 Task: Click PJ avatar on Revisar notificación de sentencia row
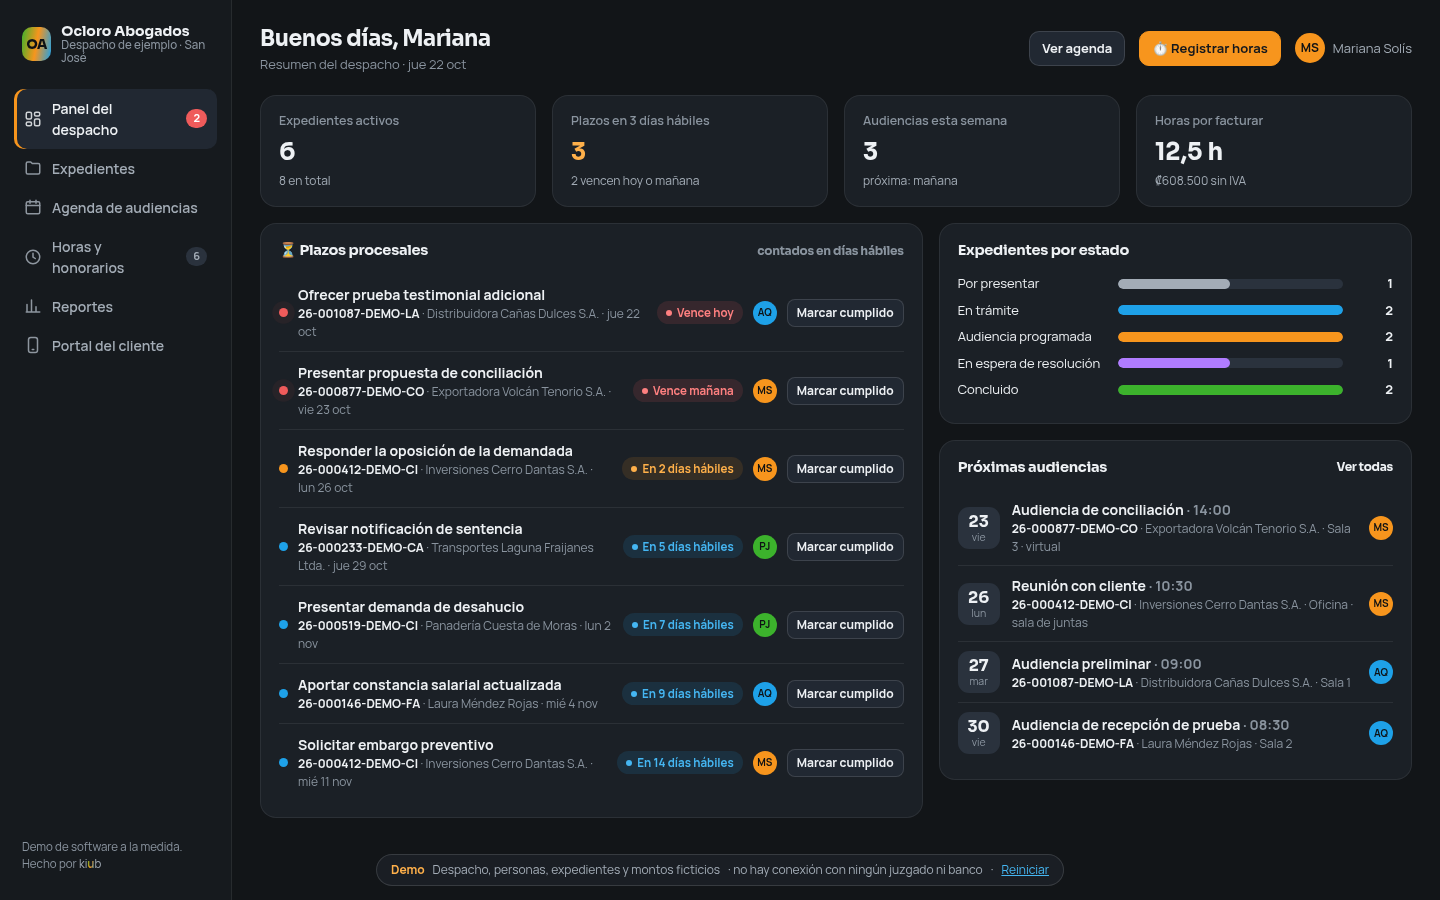pos(765,547)
